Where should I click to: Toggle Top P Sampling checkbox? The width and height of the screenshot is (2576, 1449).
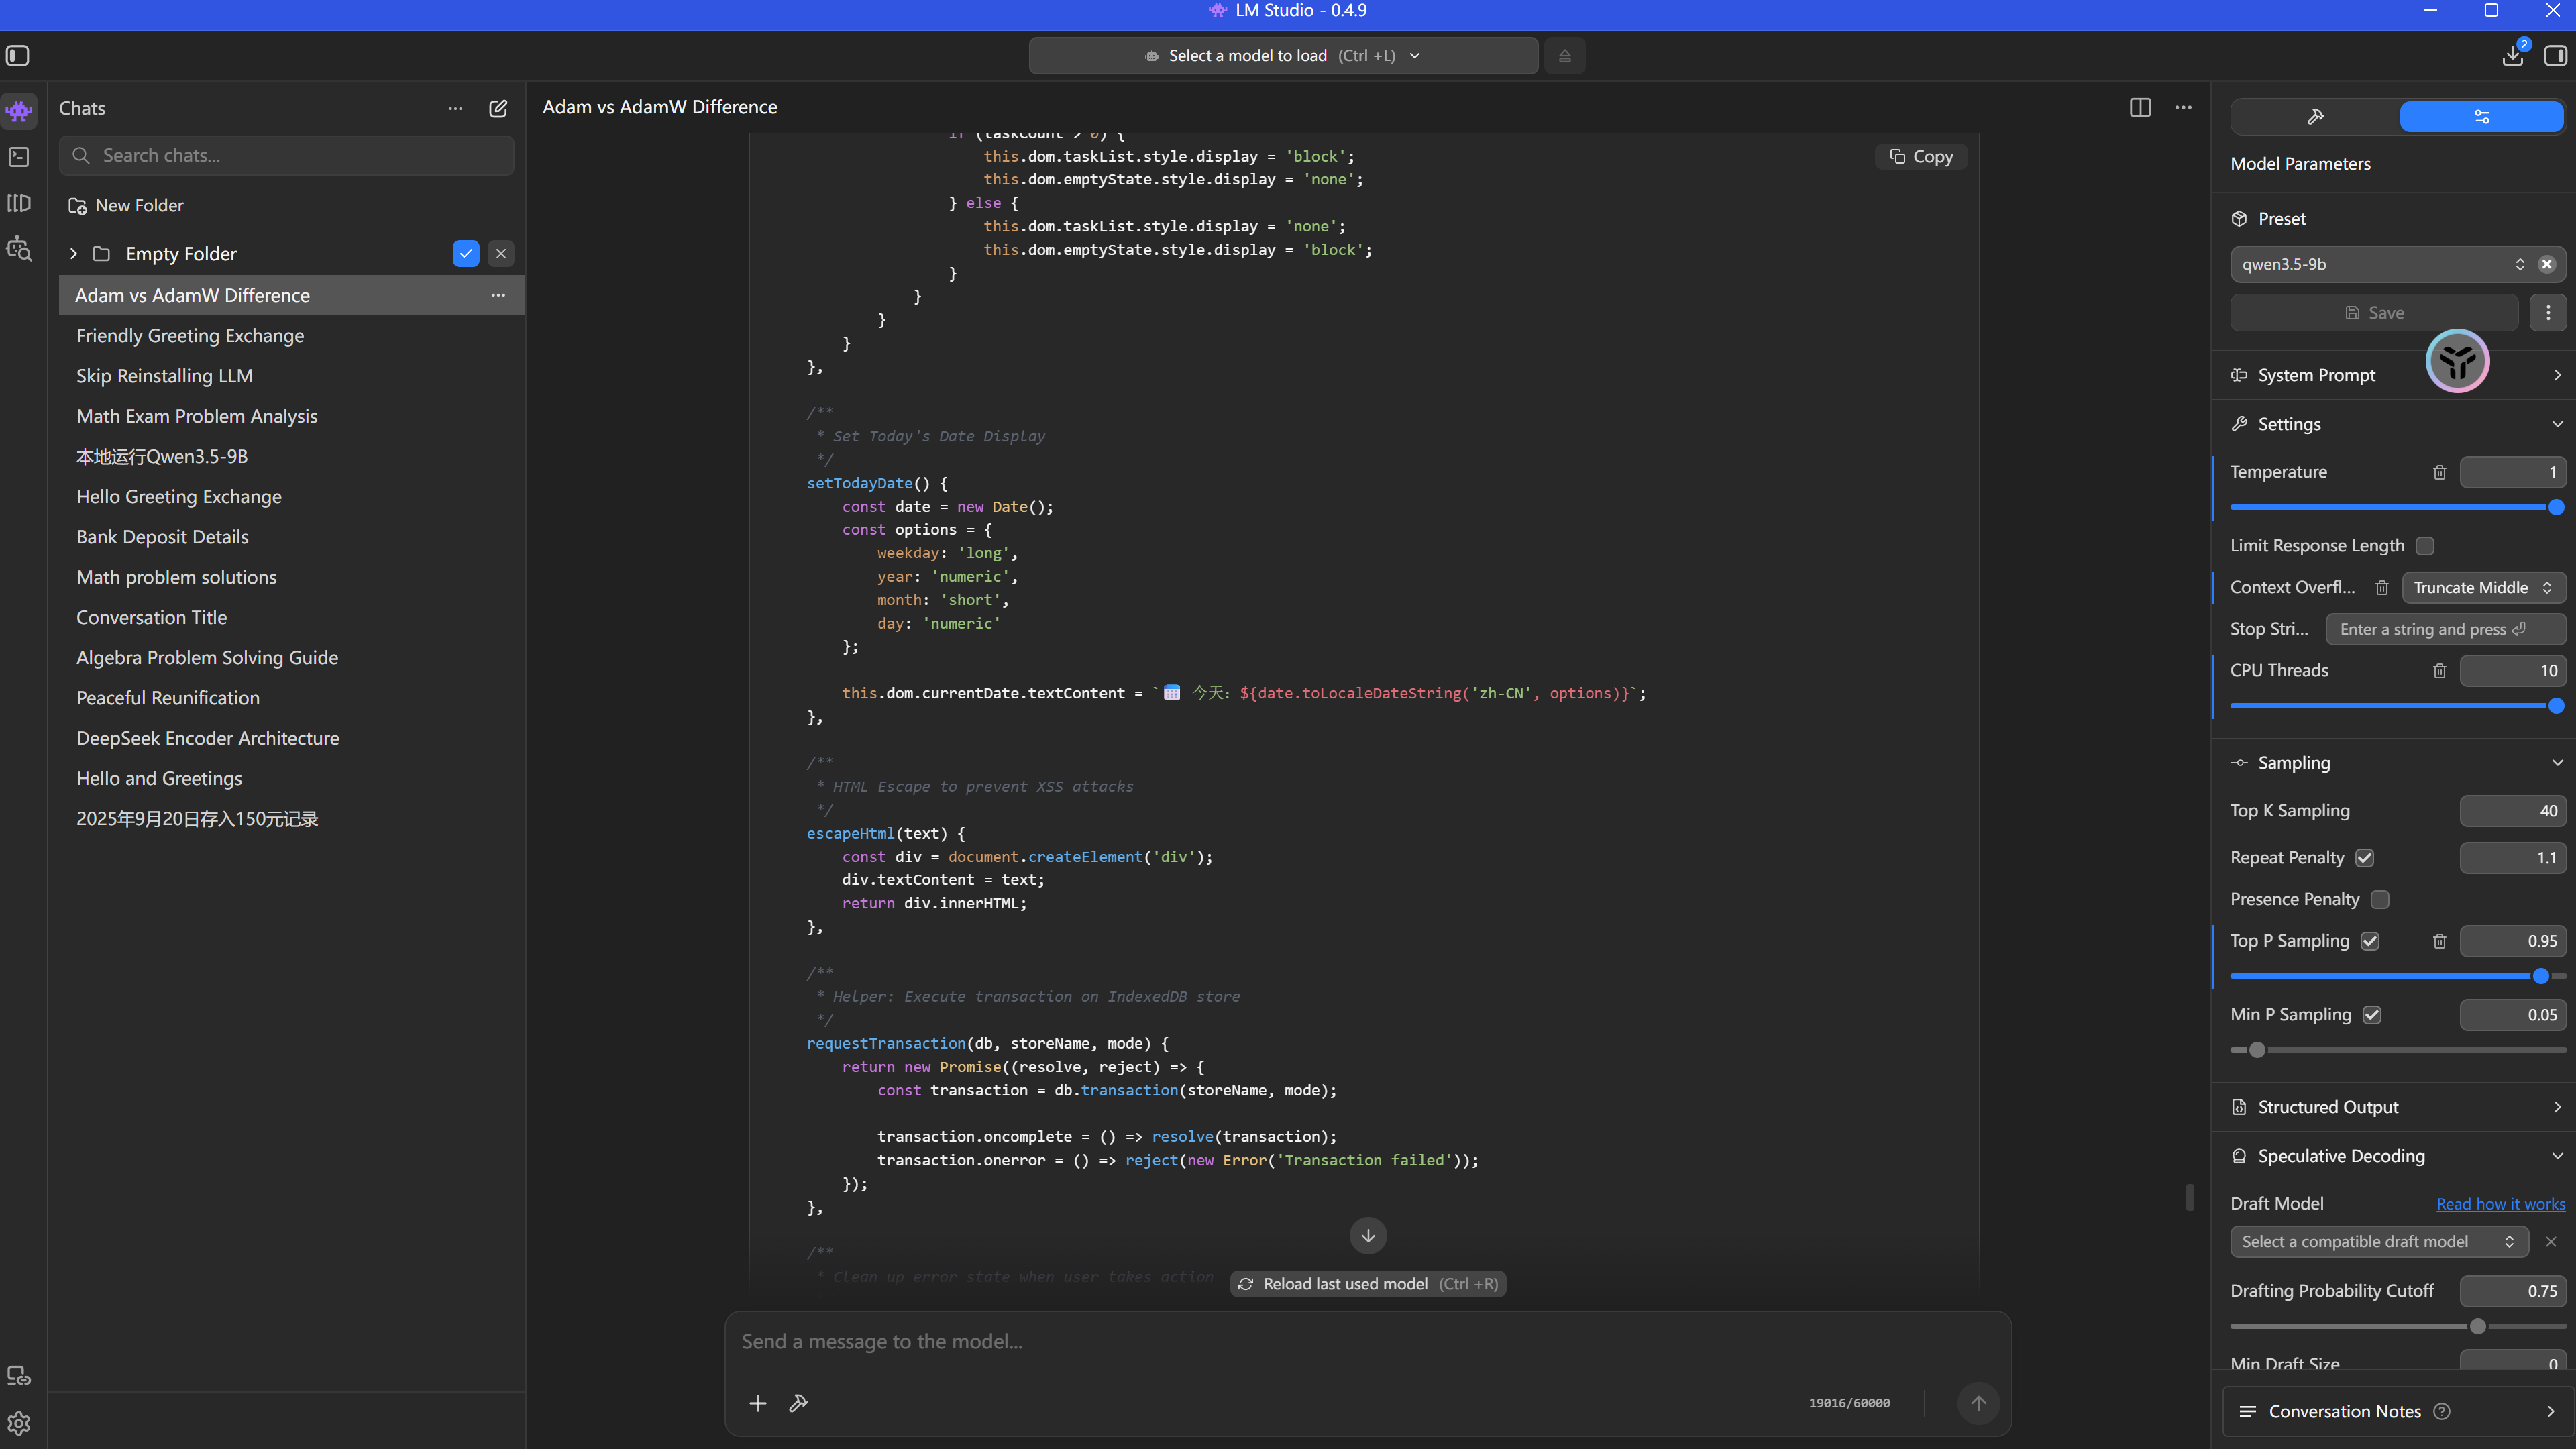2370,941
